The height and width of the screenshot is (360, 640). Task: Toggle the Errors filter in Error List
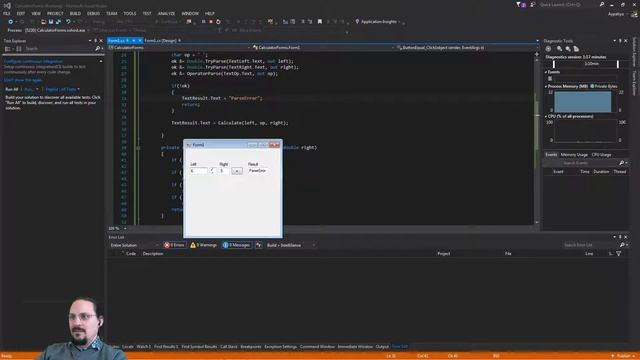175,245
